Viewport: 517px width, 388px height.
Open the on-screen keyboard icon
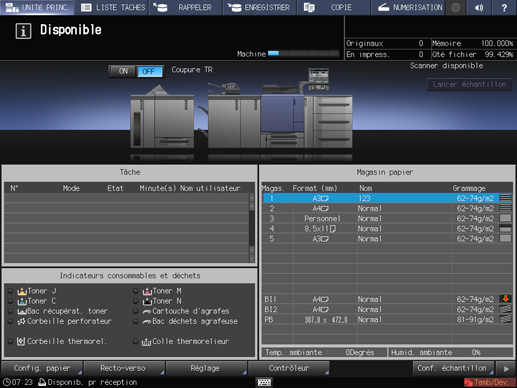point(264,382)
